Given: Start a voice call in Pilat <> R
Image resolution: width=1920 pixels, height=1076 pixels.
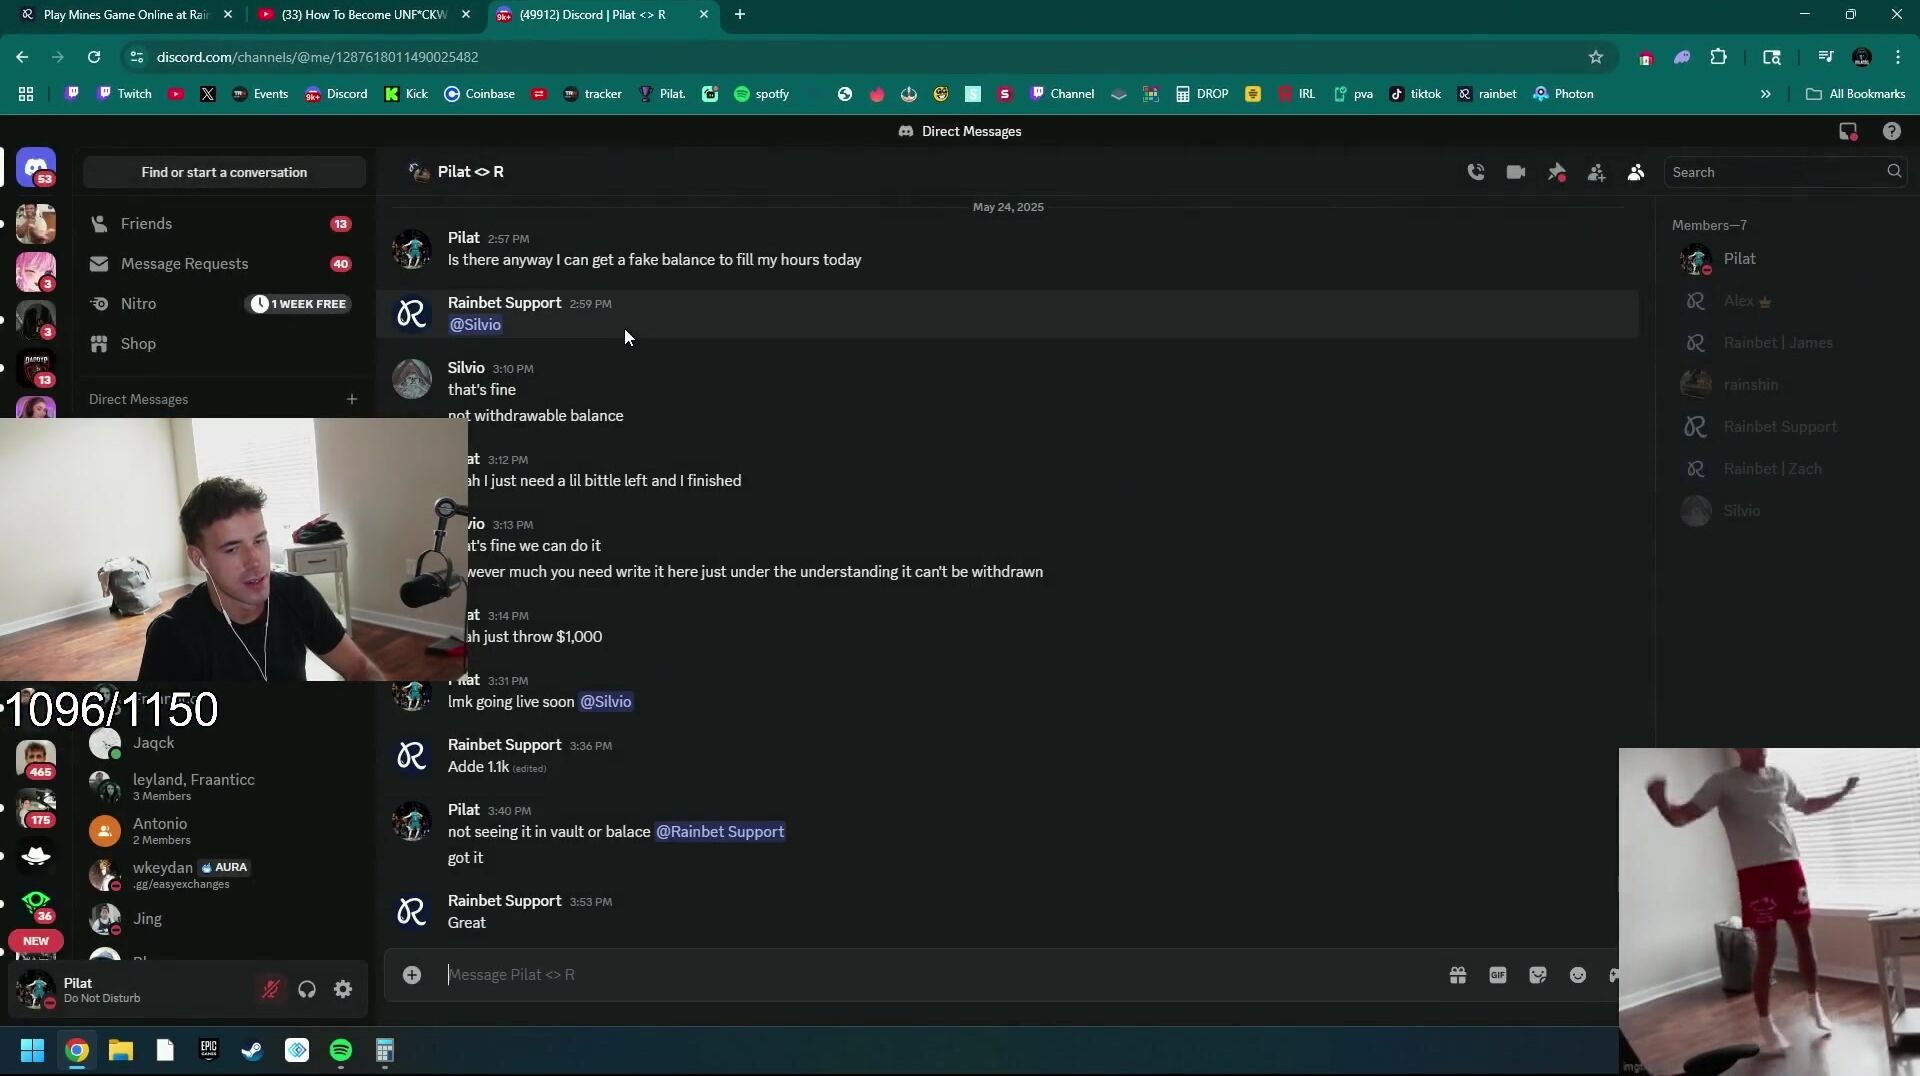Looking at the screenshot, I should [x=1476, y=172].
